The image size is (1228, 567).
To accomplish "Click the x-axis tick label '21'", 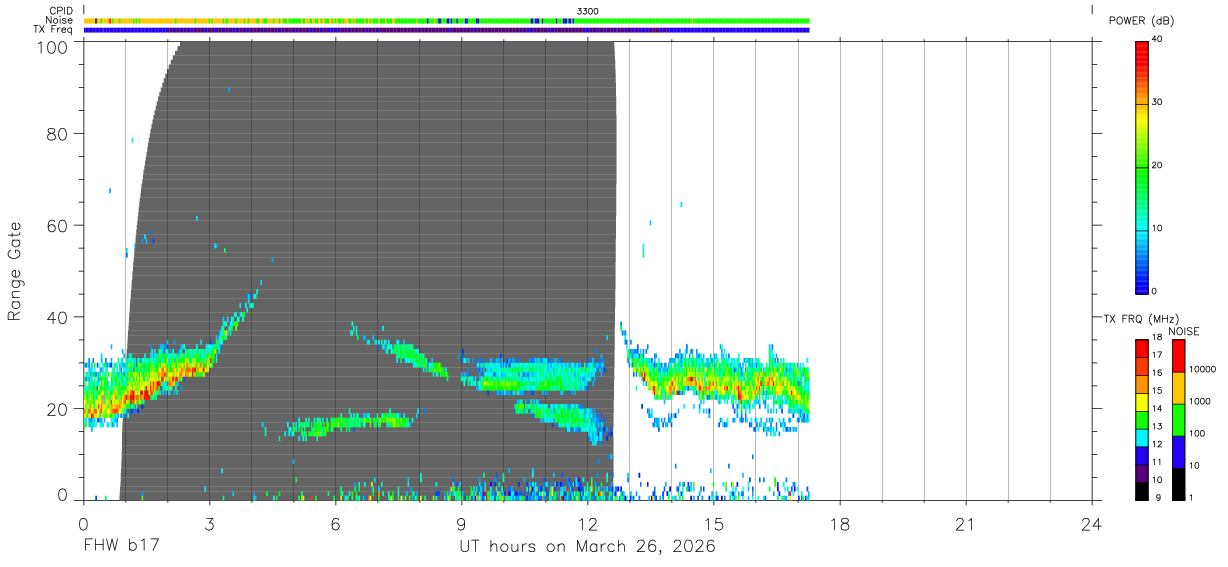I will 966,524.
